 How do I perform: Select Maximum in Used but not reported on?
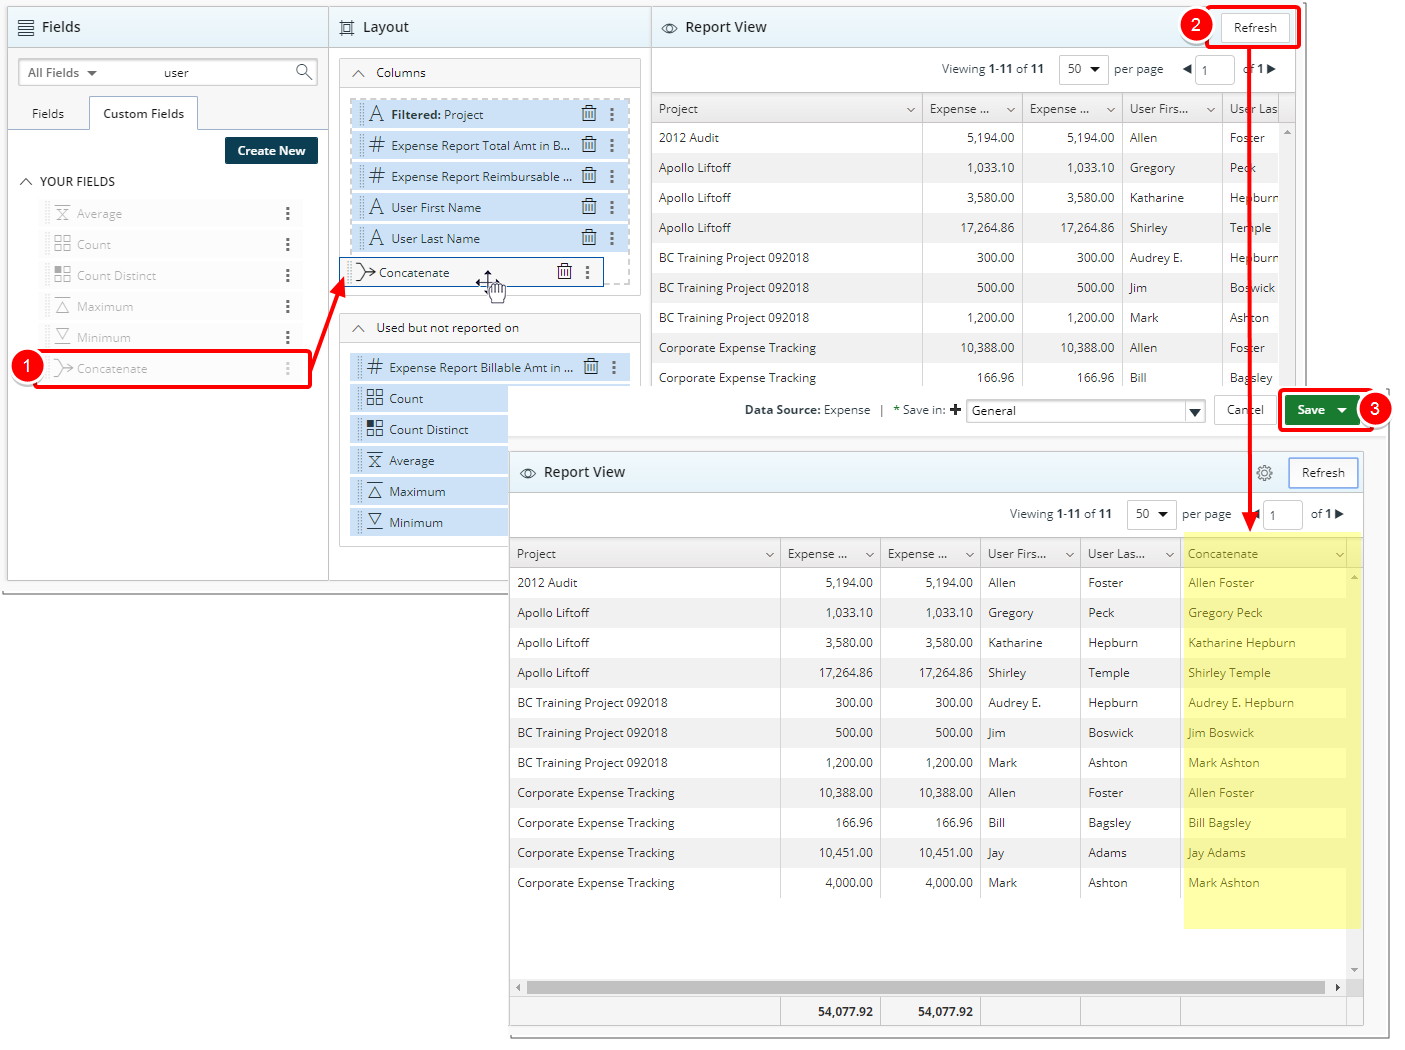[429, 491]
